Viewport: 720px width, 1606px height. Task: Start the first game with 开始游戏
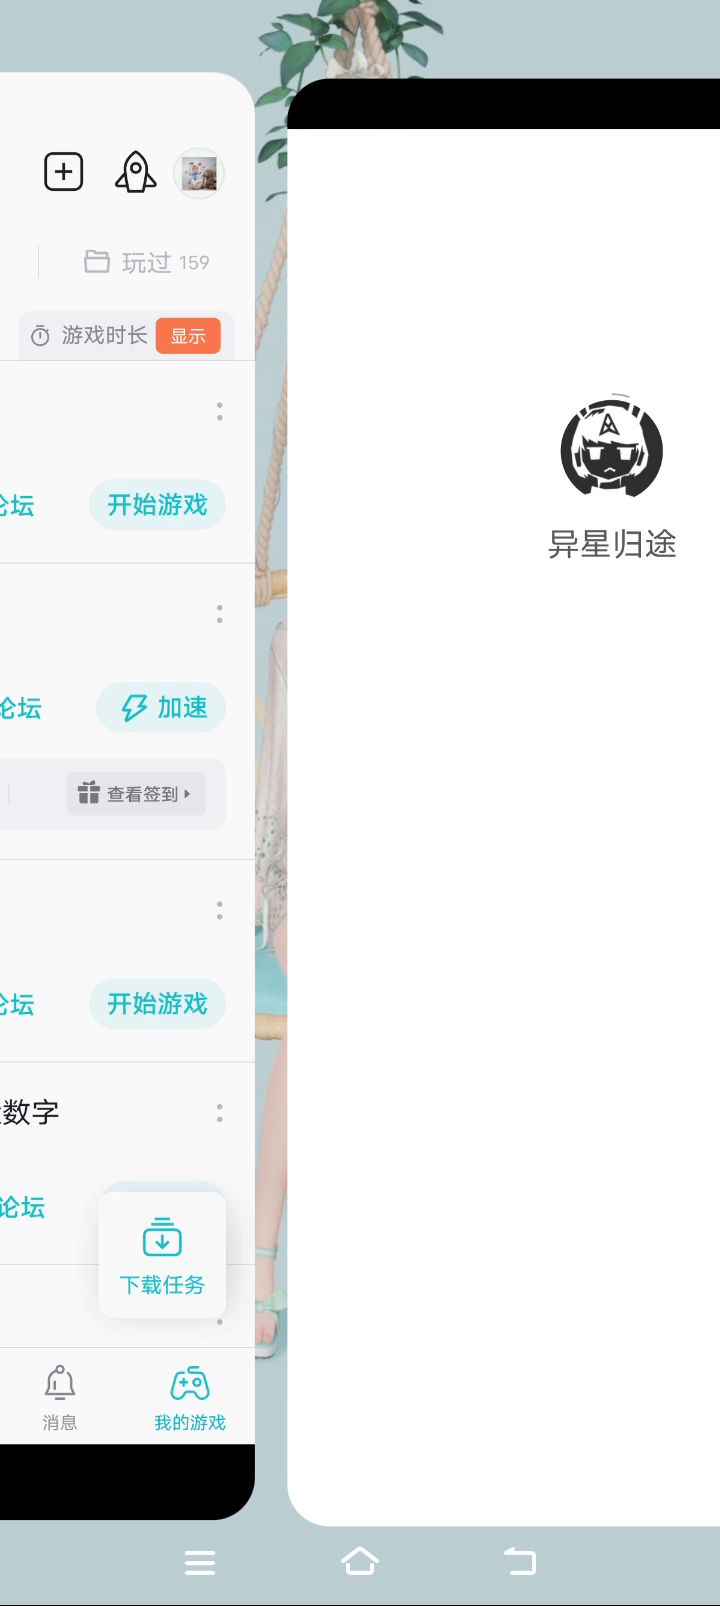[x=158, y=504]
